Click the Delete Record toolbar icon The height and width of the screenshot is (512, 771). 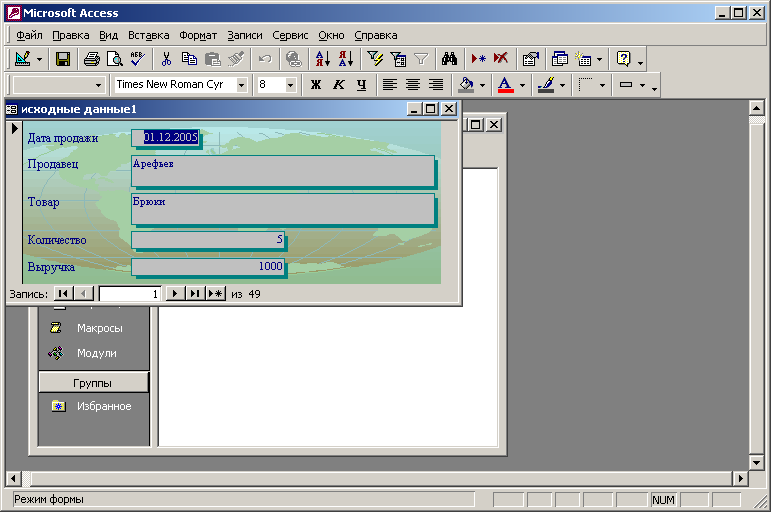[x=501, y=60]
